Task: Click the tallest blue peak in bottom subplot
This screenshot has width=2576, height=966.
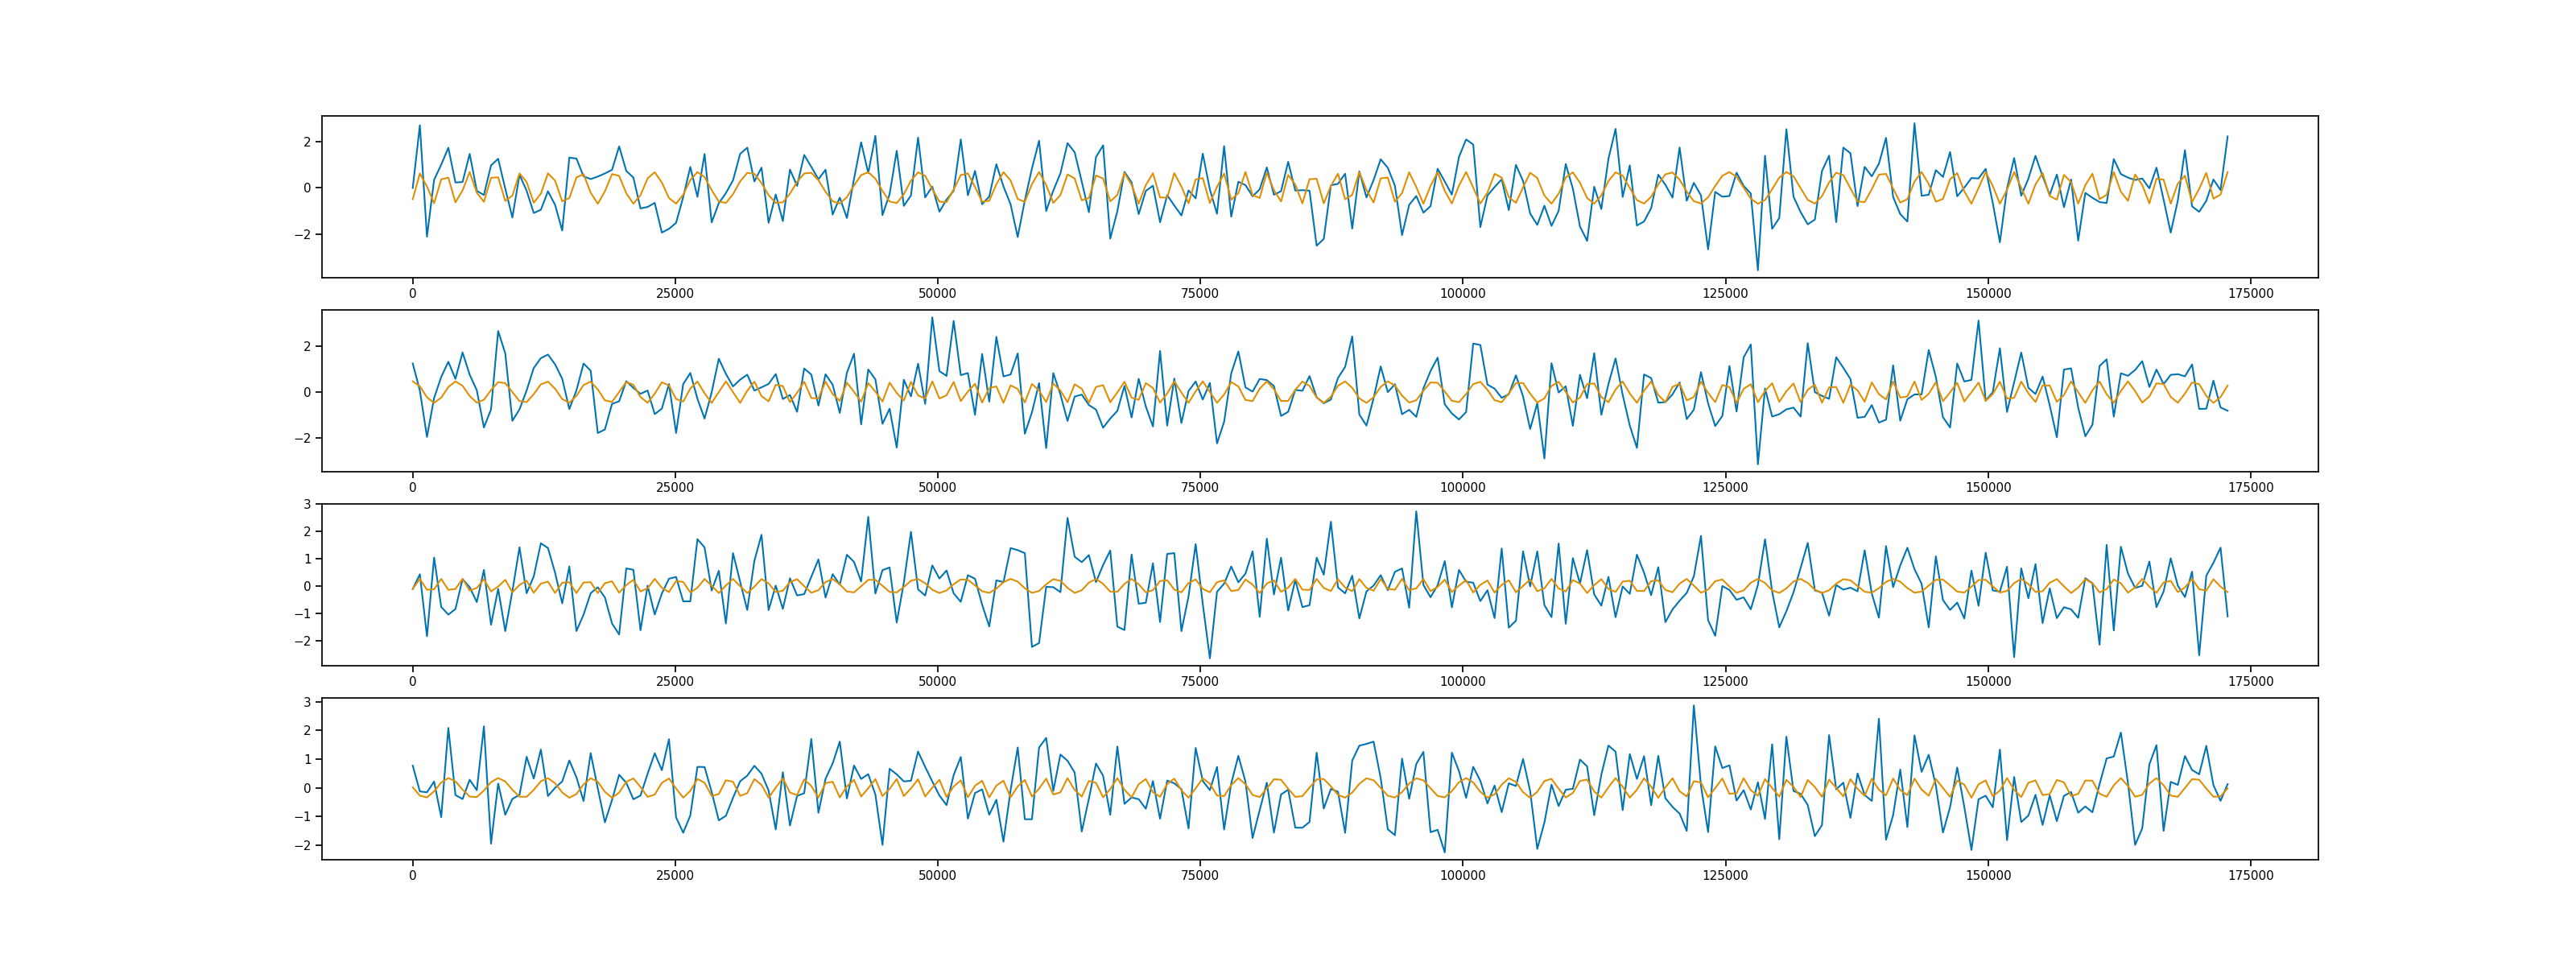Action: tap(1693, 706)
